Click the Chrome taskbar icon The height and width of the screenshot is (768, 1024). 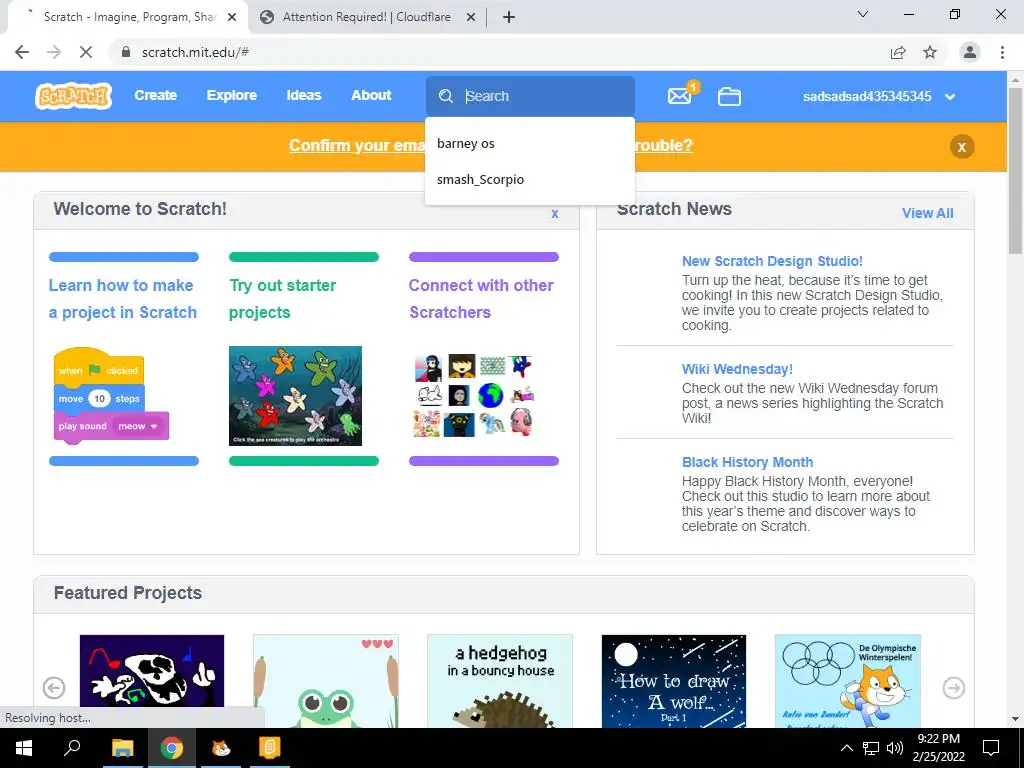171,748
